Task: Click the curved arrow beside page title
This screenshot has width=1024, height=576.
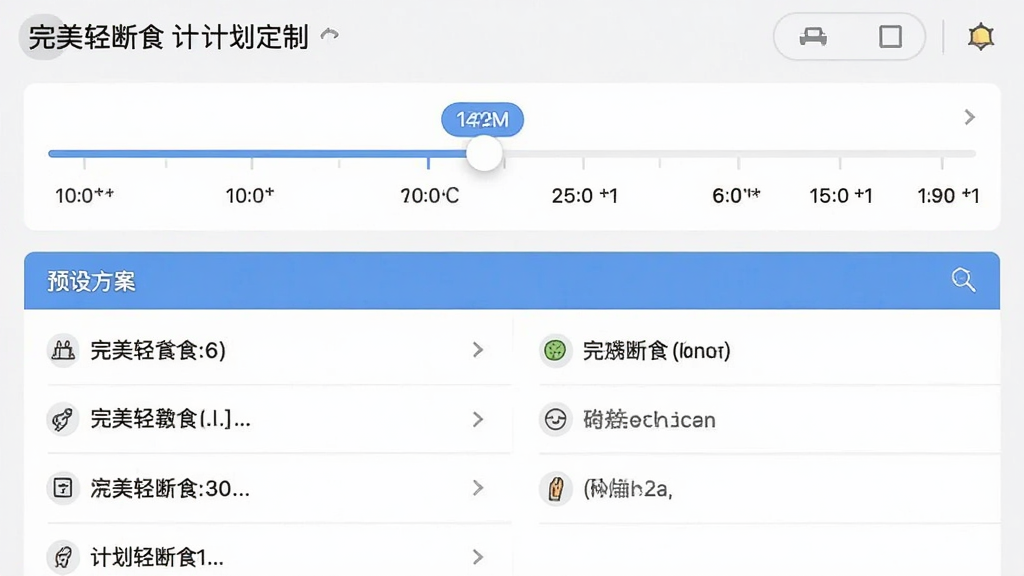Action: point(330,34)
